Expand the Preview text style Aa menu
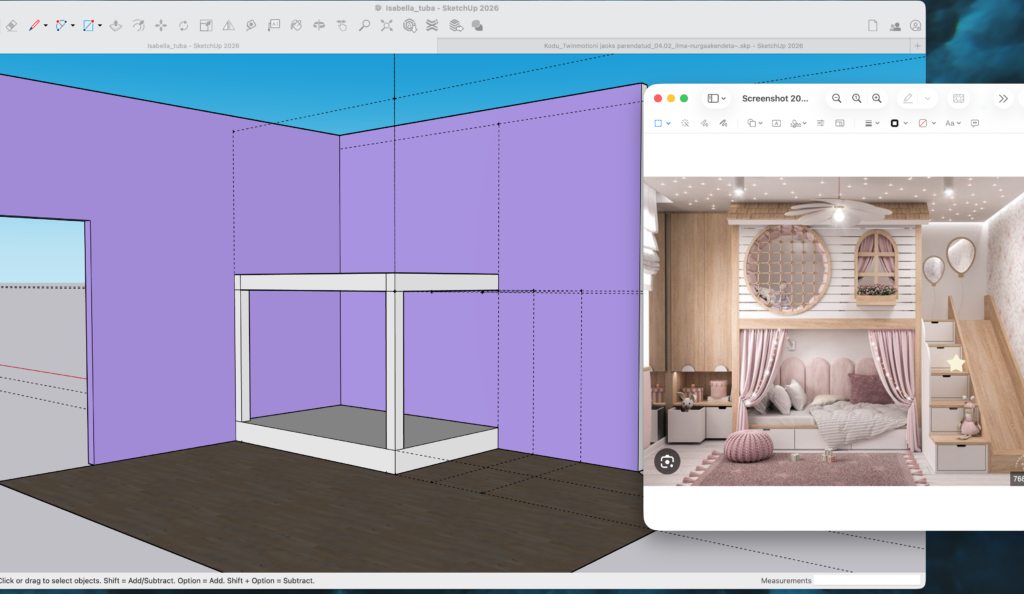The width and height of the screenshot is (1024, 594). pyautogui.click(x=952, y=123)
